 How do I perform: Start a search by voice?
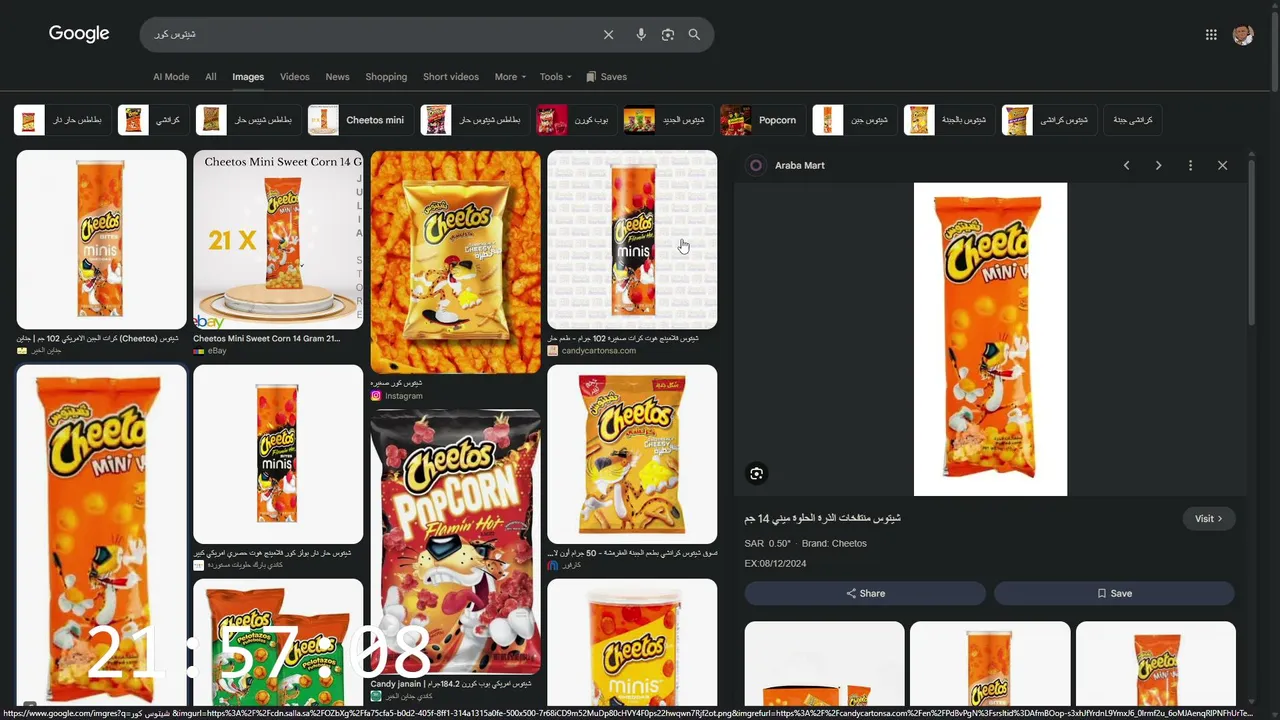[x=641, y=35]
